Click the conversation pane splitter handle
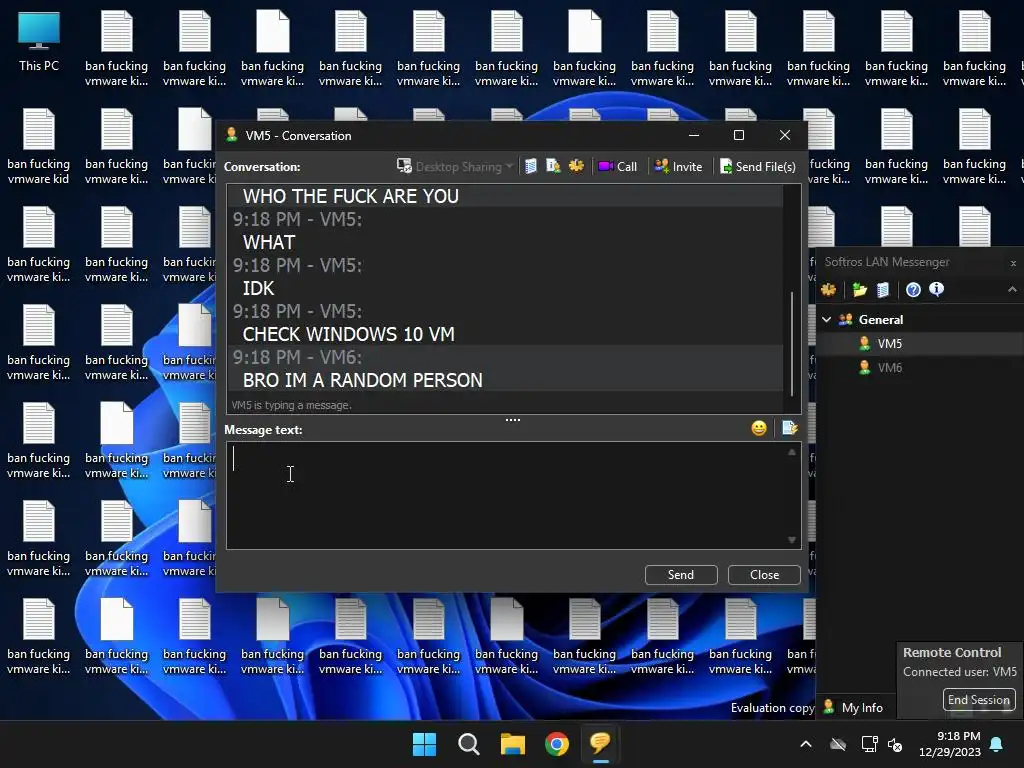Image resolution: width=1024 pixels, height=768 pixels. click(x=513, y=420)
